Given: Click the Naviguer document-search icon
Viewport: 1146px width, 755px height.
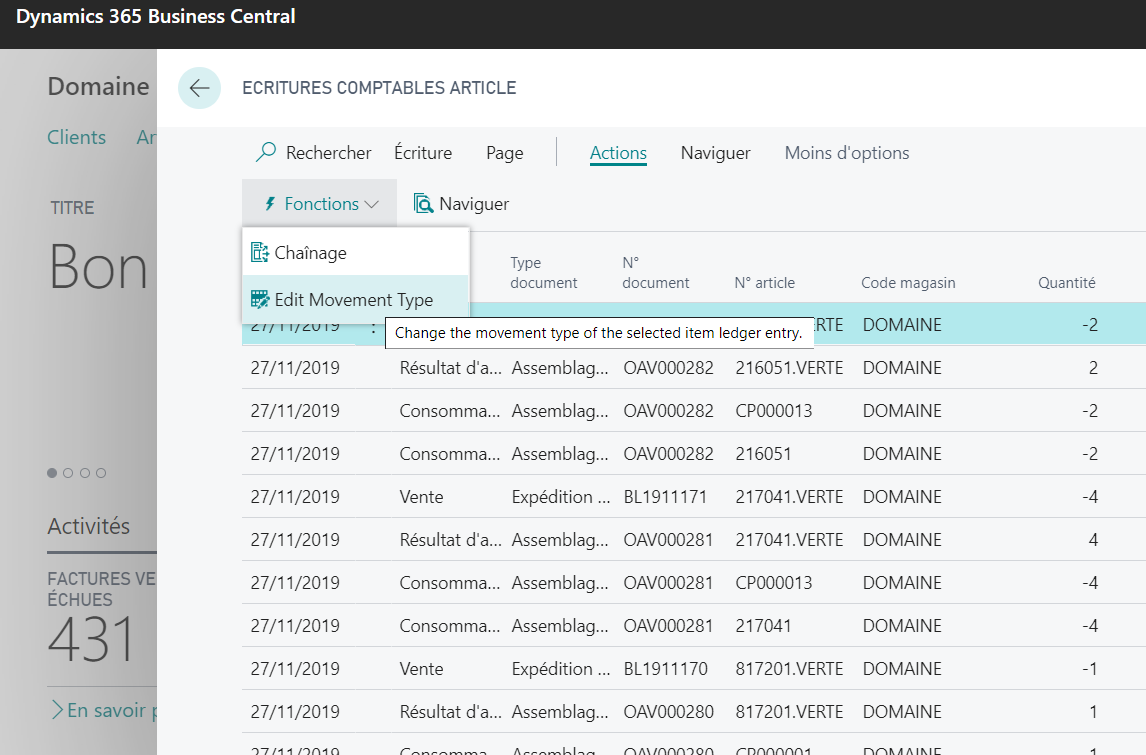Looking at the screenshot, I should 423,203.
